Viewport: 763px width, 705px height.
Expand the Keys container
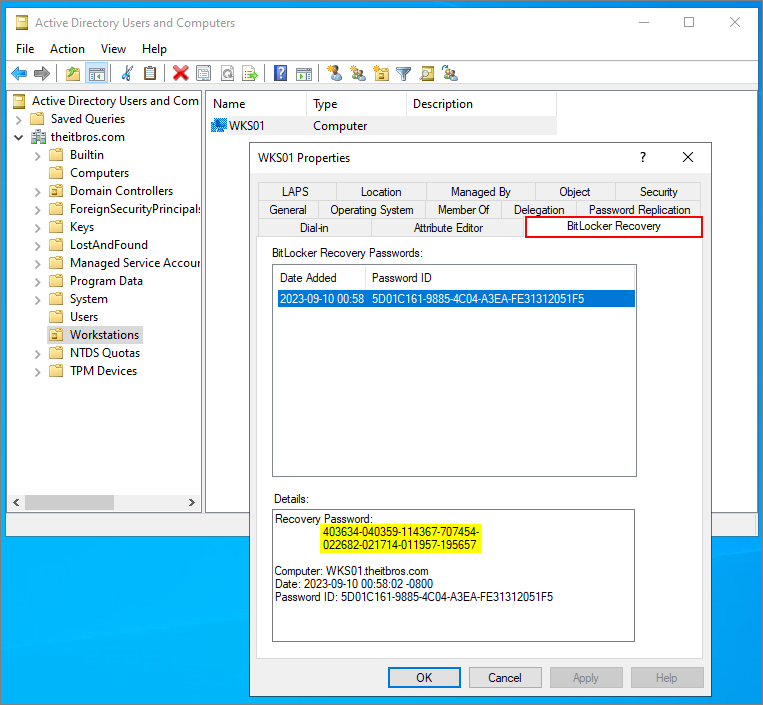tap(37, 228)
